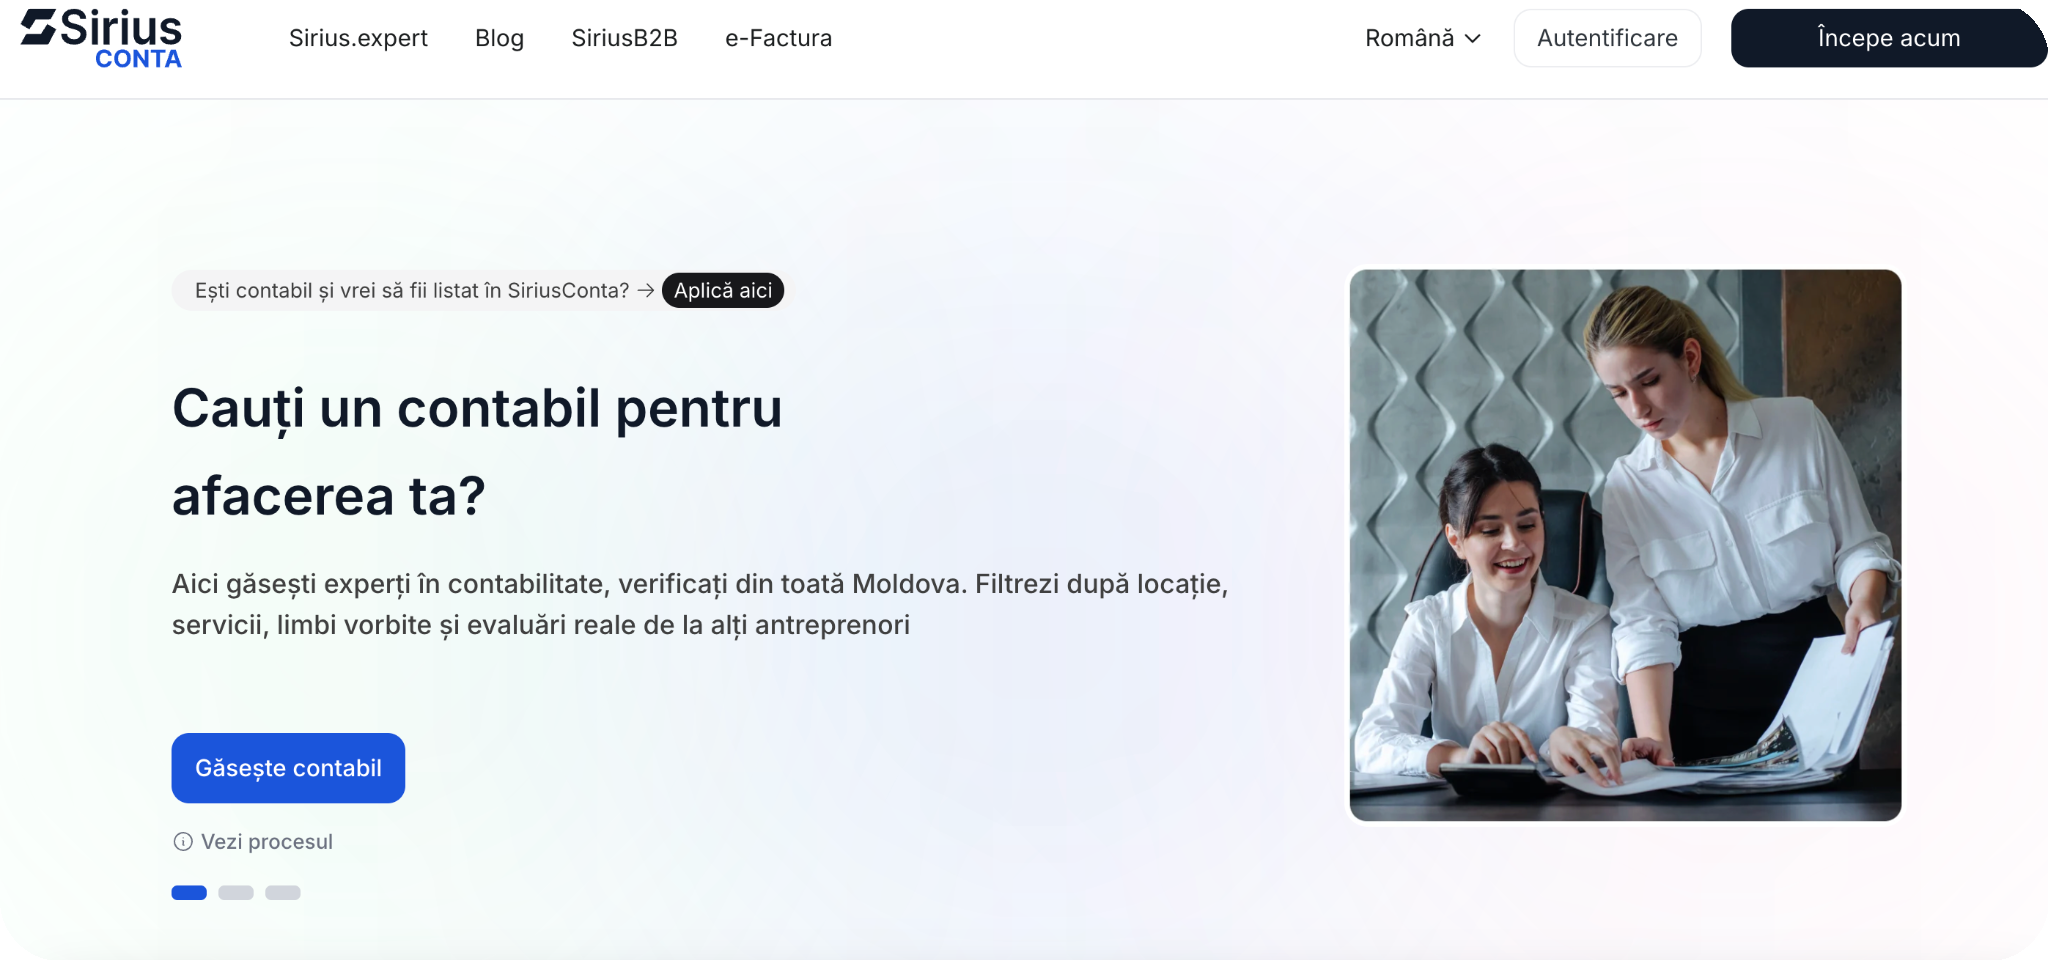Screen dimensions: 2048x960
Task: Select the first blue carousel indicator
Action: 189,893
